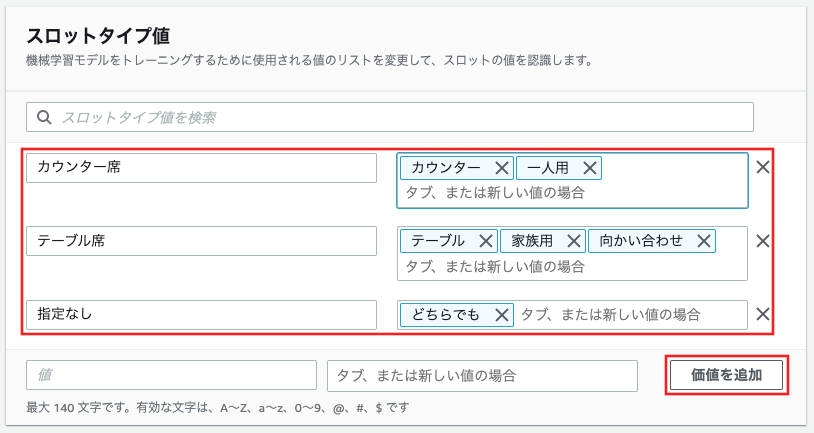Delete the 指定なし slot value row

(763, 314)
